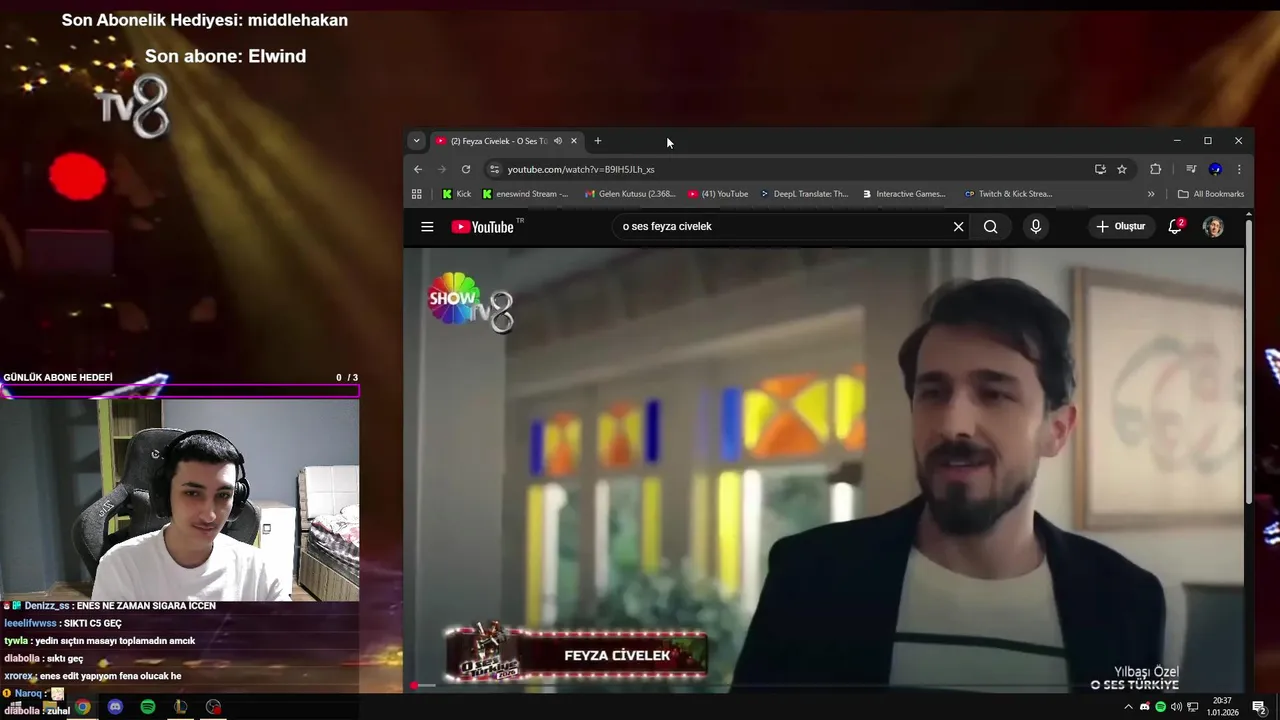Mute the tab via its speaker icon
Screen dimensions: 1280x720
tap(558, 141)
